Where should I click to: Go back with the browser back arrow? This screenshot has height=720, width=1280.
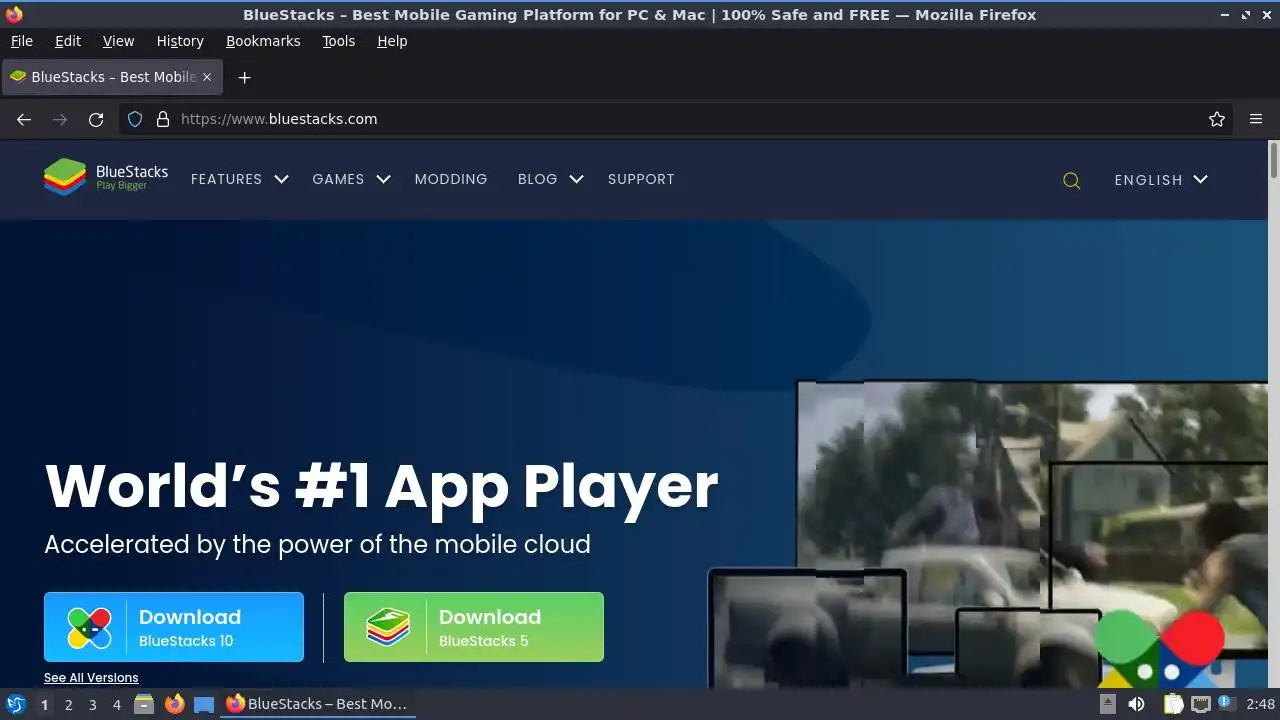click(24, 119)
